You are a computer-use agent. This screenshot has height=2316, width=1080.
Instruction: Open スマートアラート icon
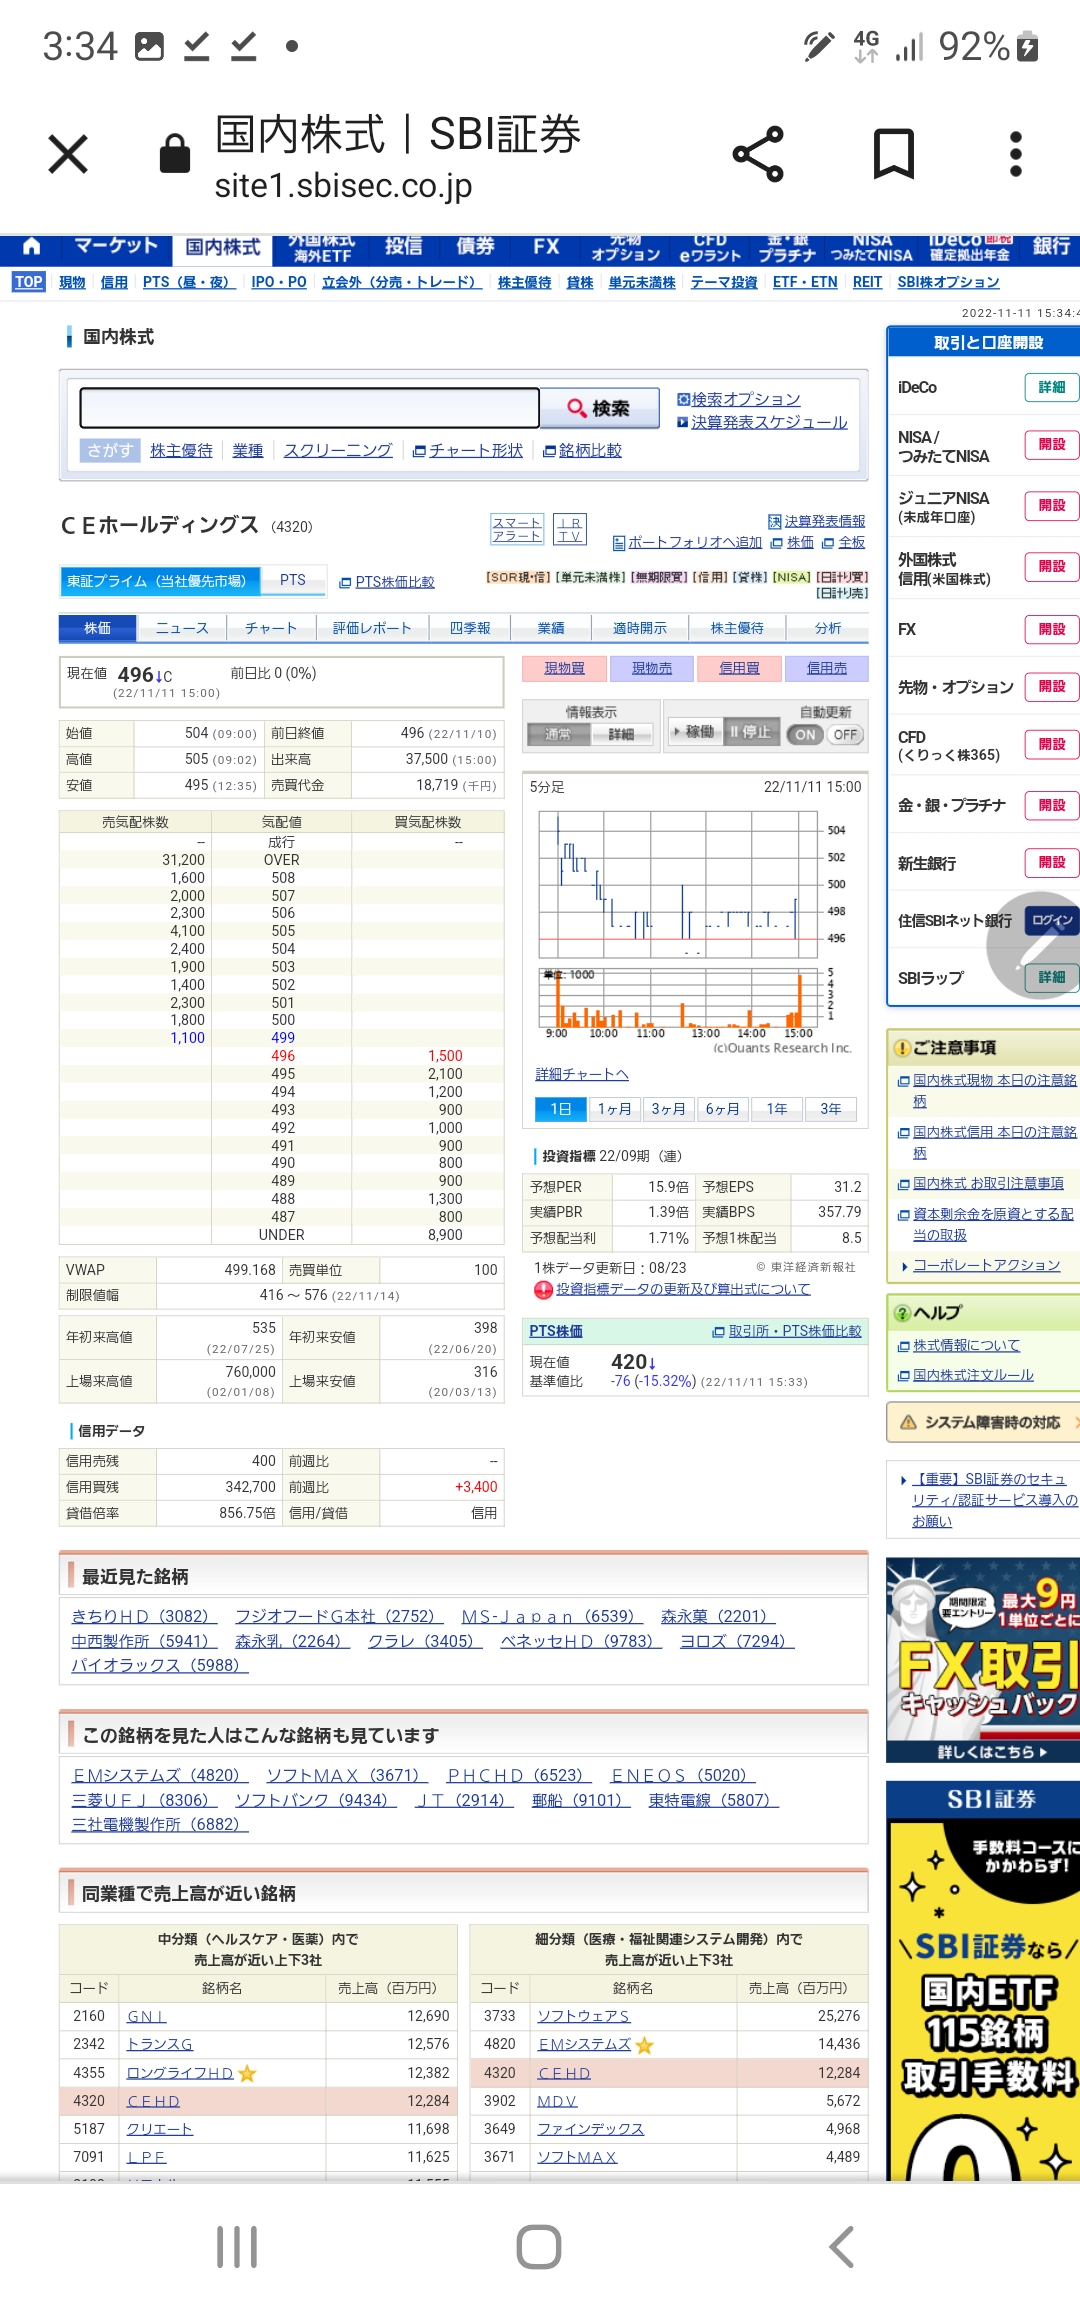tap(517, 529)
